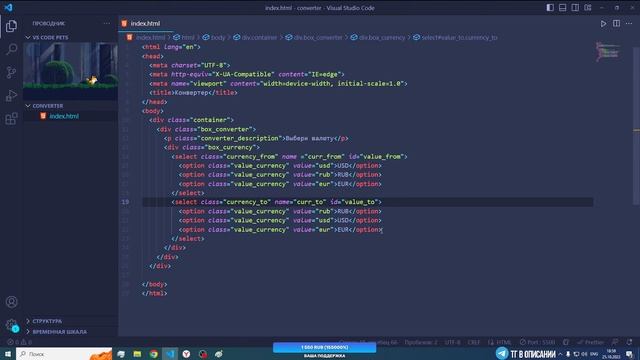Open the Run and Debug view
640x360 pixels.
[11, 96]
